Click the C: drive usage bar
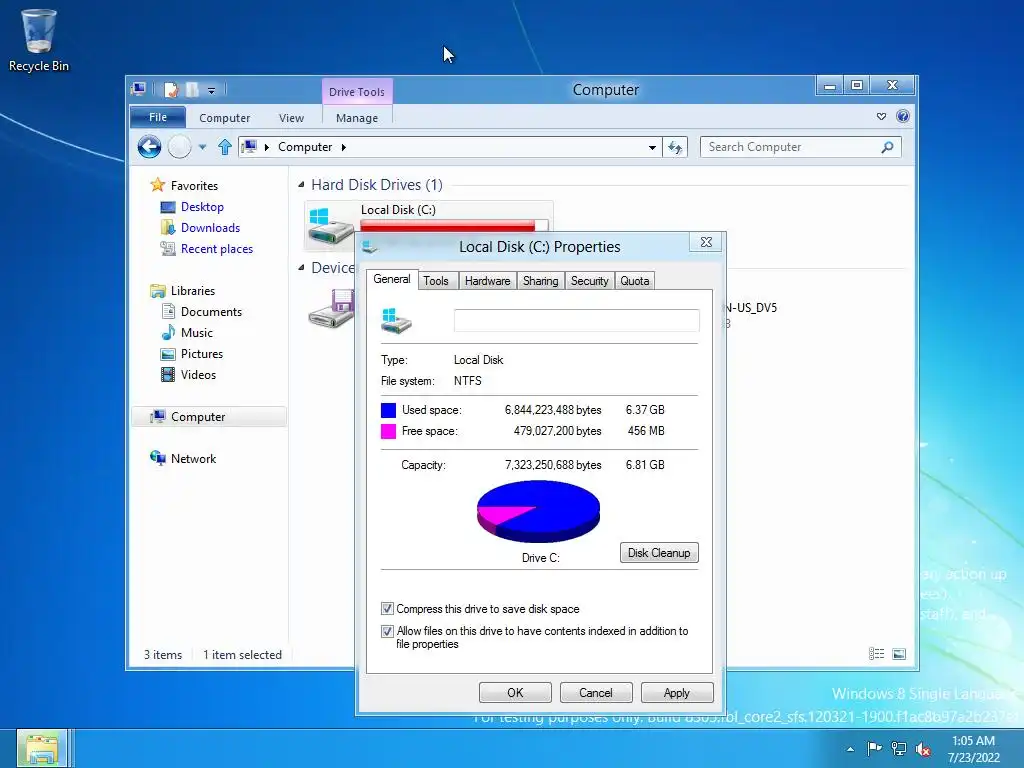This screenshot has height=768, width=1024. pyautogui.click(x=454, y=226)
